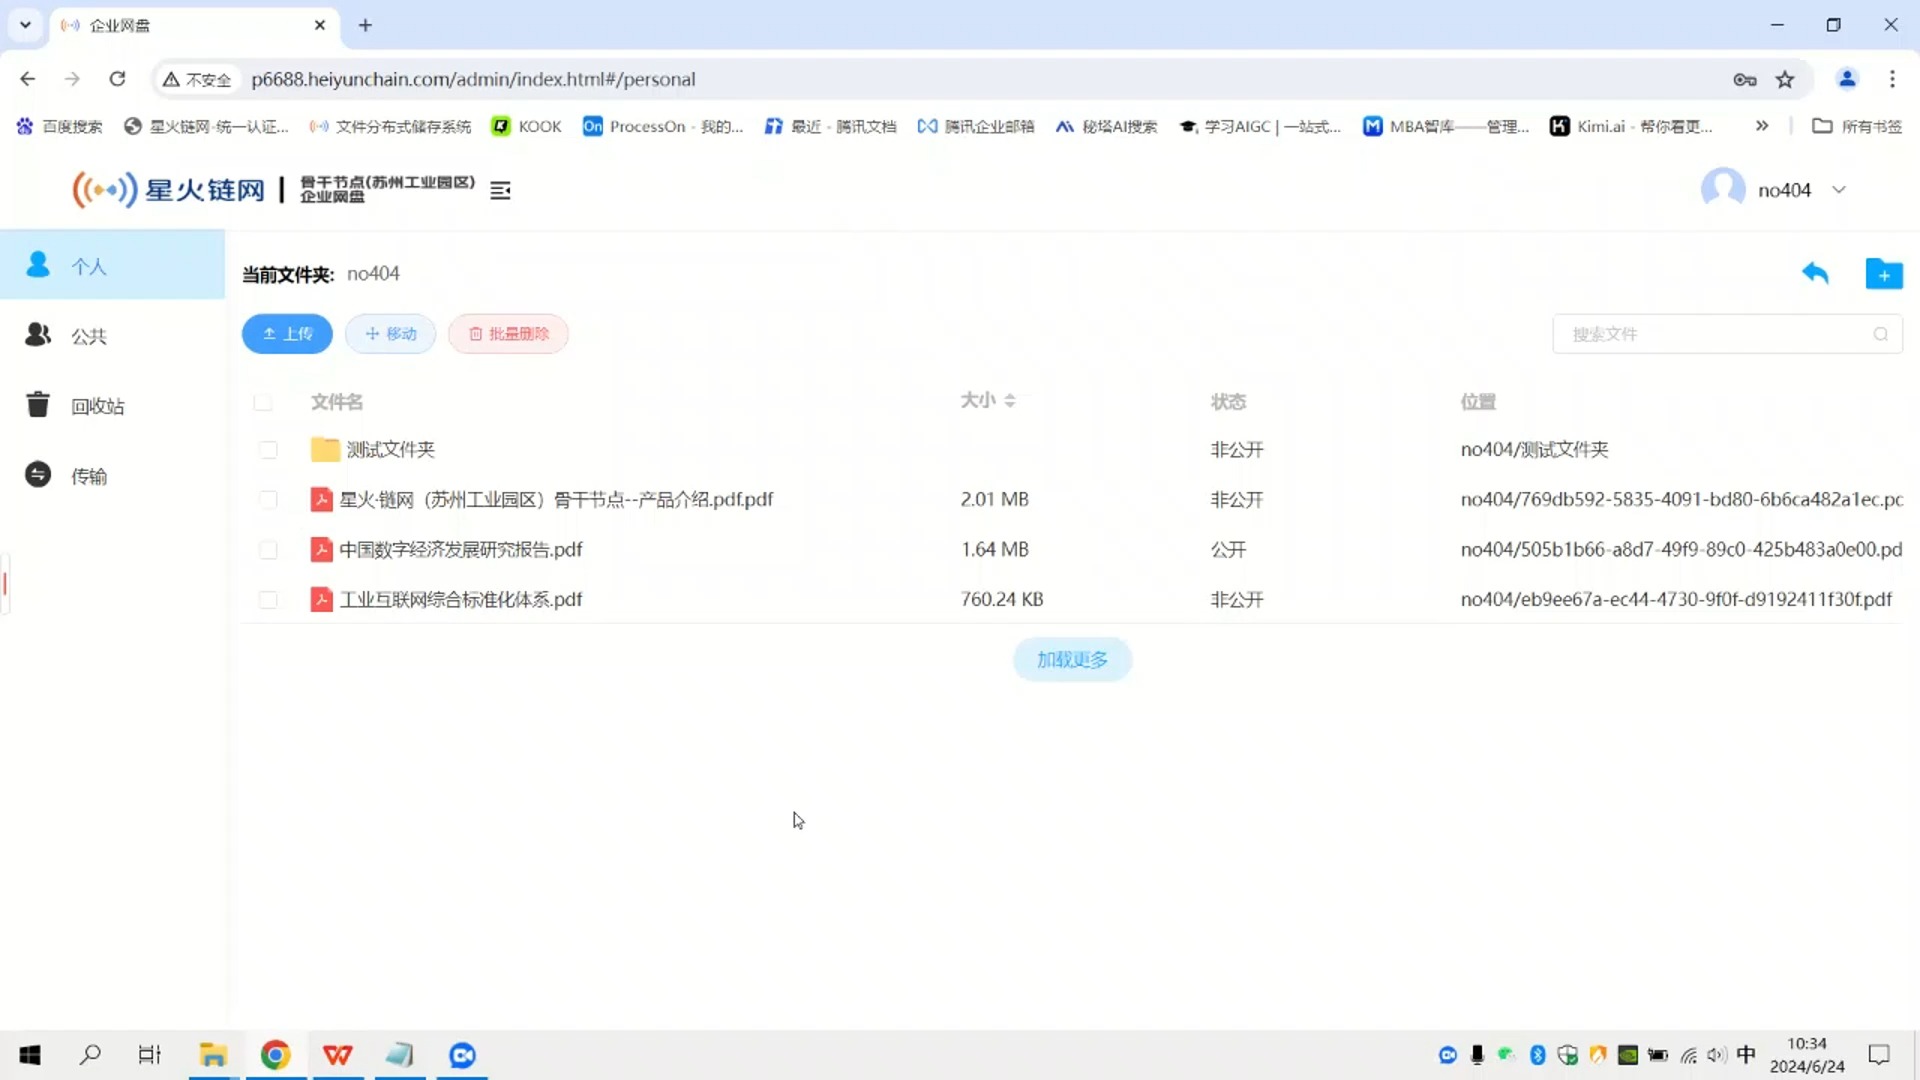Open the no404 user avatar

1723,189
